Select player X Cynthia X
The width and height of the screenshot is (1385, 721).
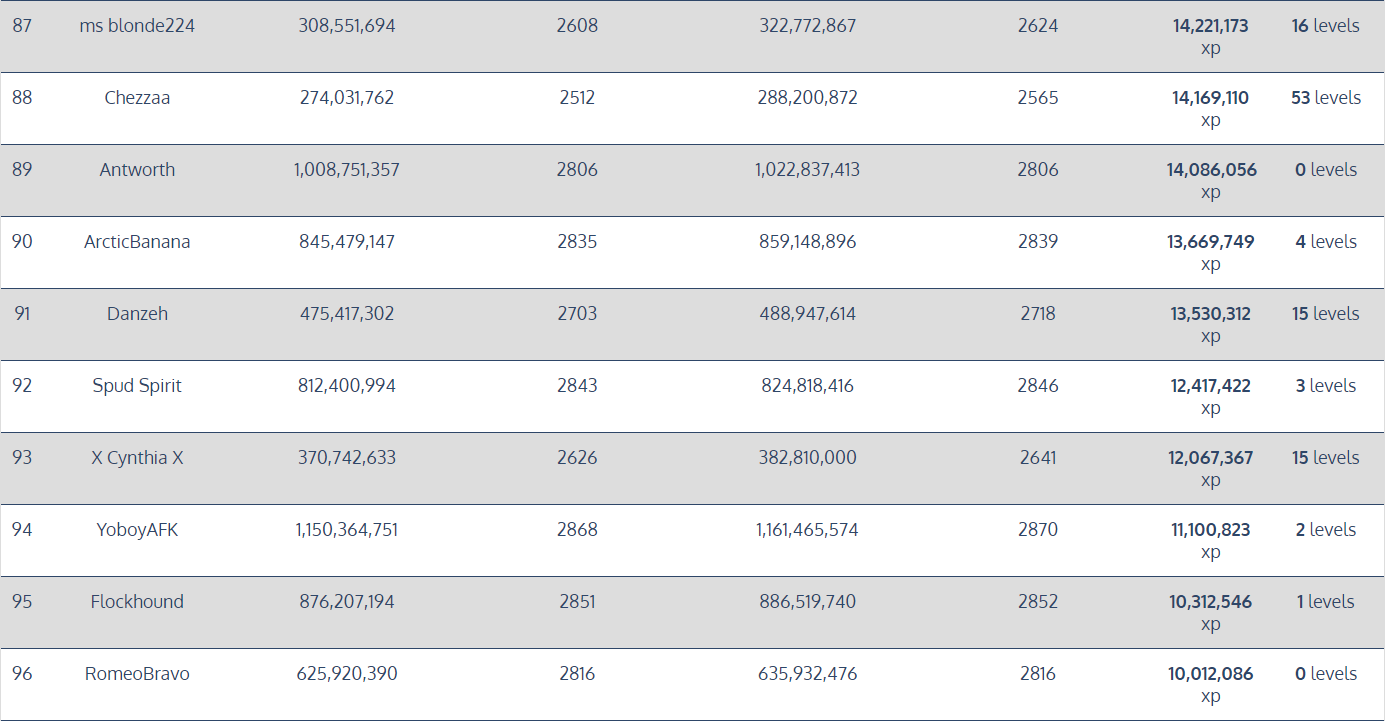click(137, 458)
